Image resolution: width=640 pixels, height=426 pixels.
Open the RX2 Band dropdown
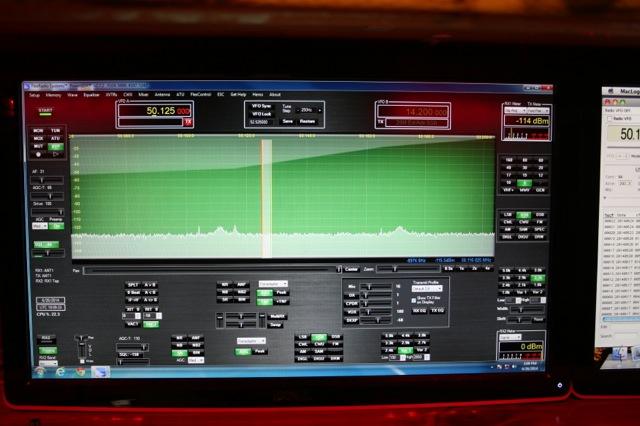point(48,363)
